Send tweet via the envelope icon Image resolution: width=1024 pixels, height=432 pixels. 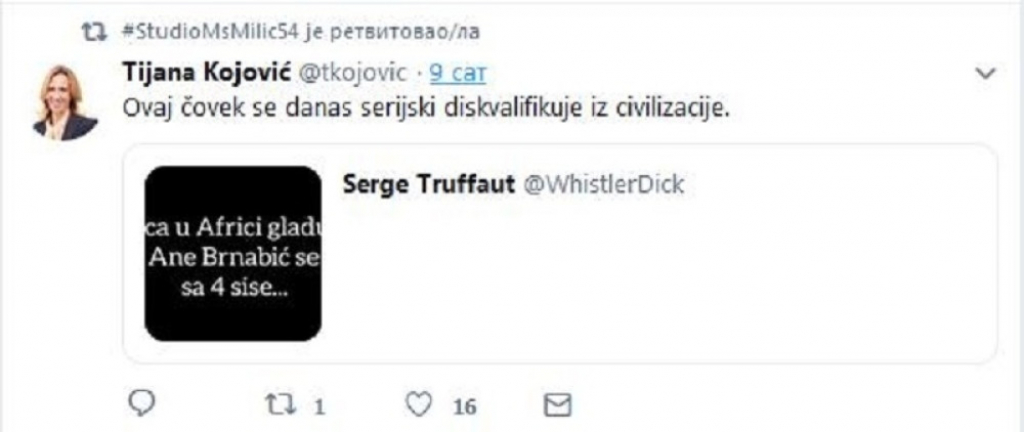click(558, 406)
